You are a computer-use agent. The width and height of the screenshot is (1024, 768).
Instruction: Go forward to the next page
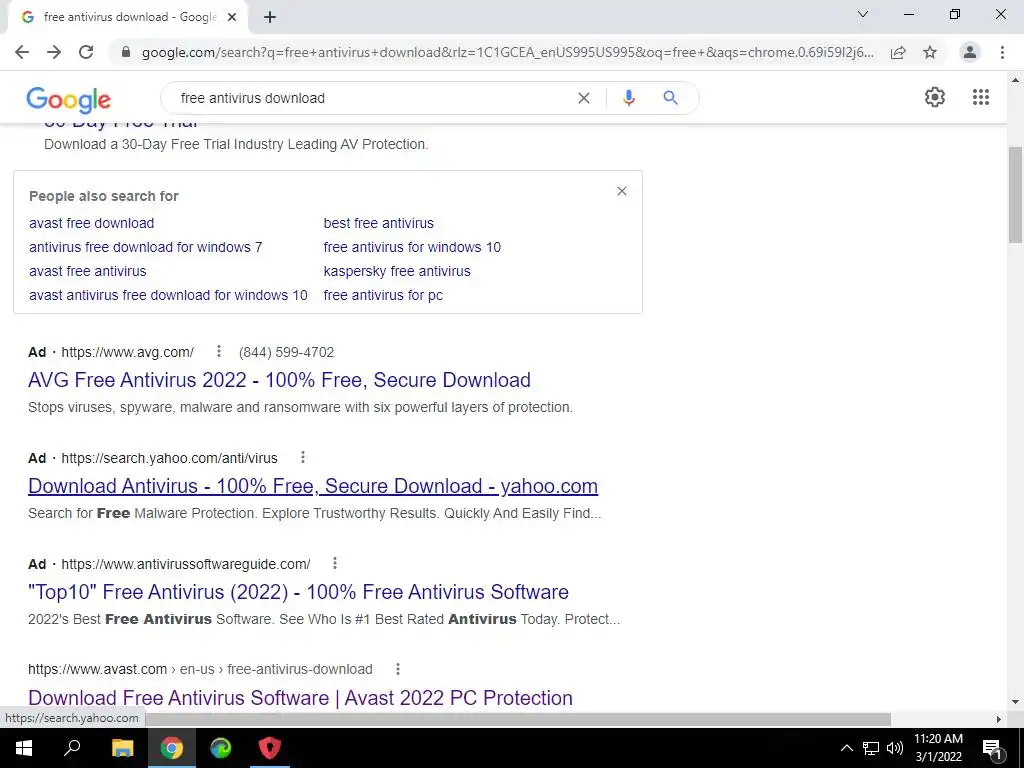(54, 52)
